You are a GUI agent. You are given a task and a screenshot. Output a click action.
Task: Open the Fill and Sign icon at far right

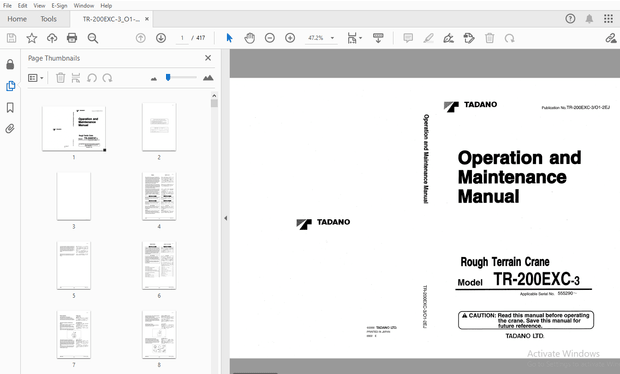[611, 38]
